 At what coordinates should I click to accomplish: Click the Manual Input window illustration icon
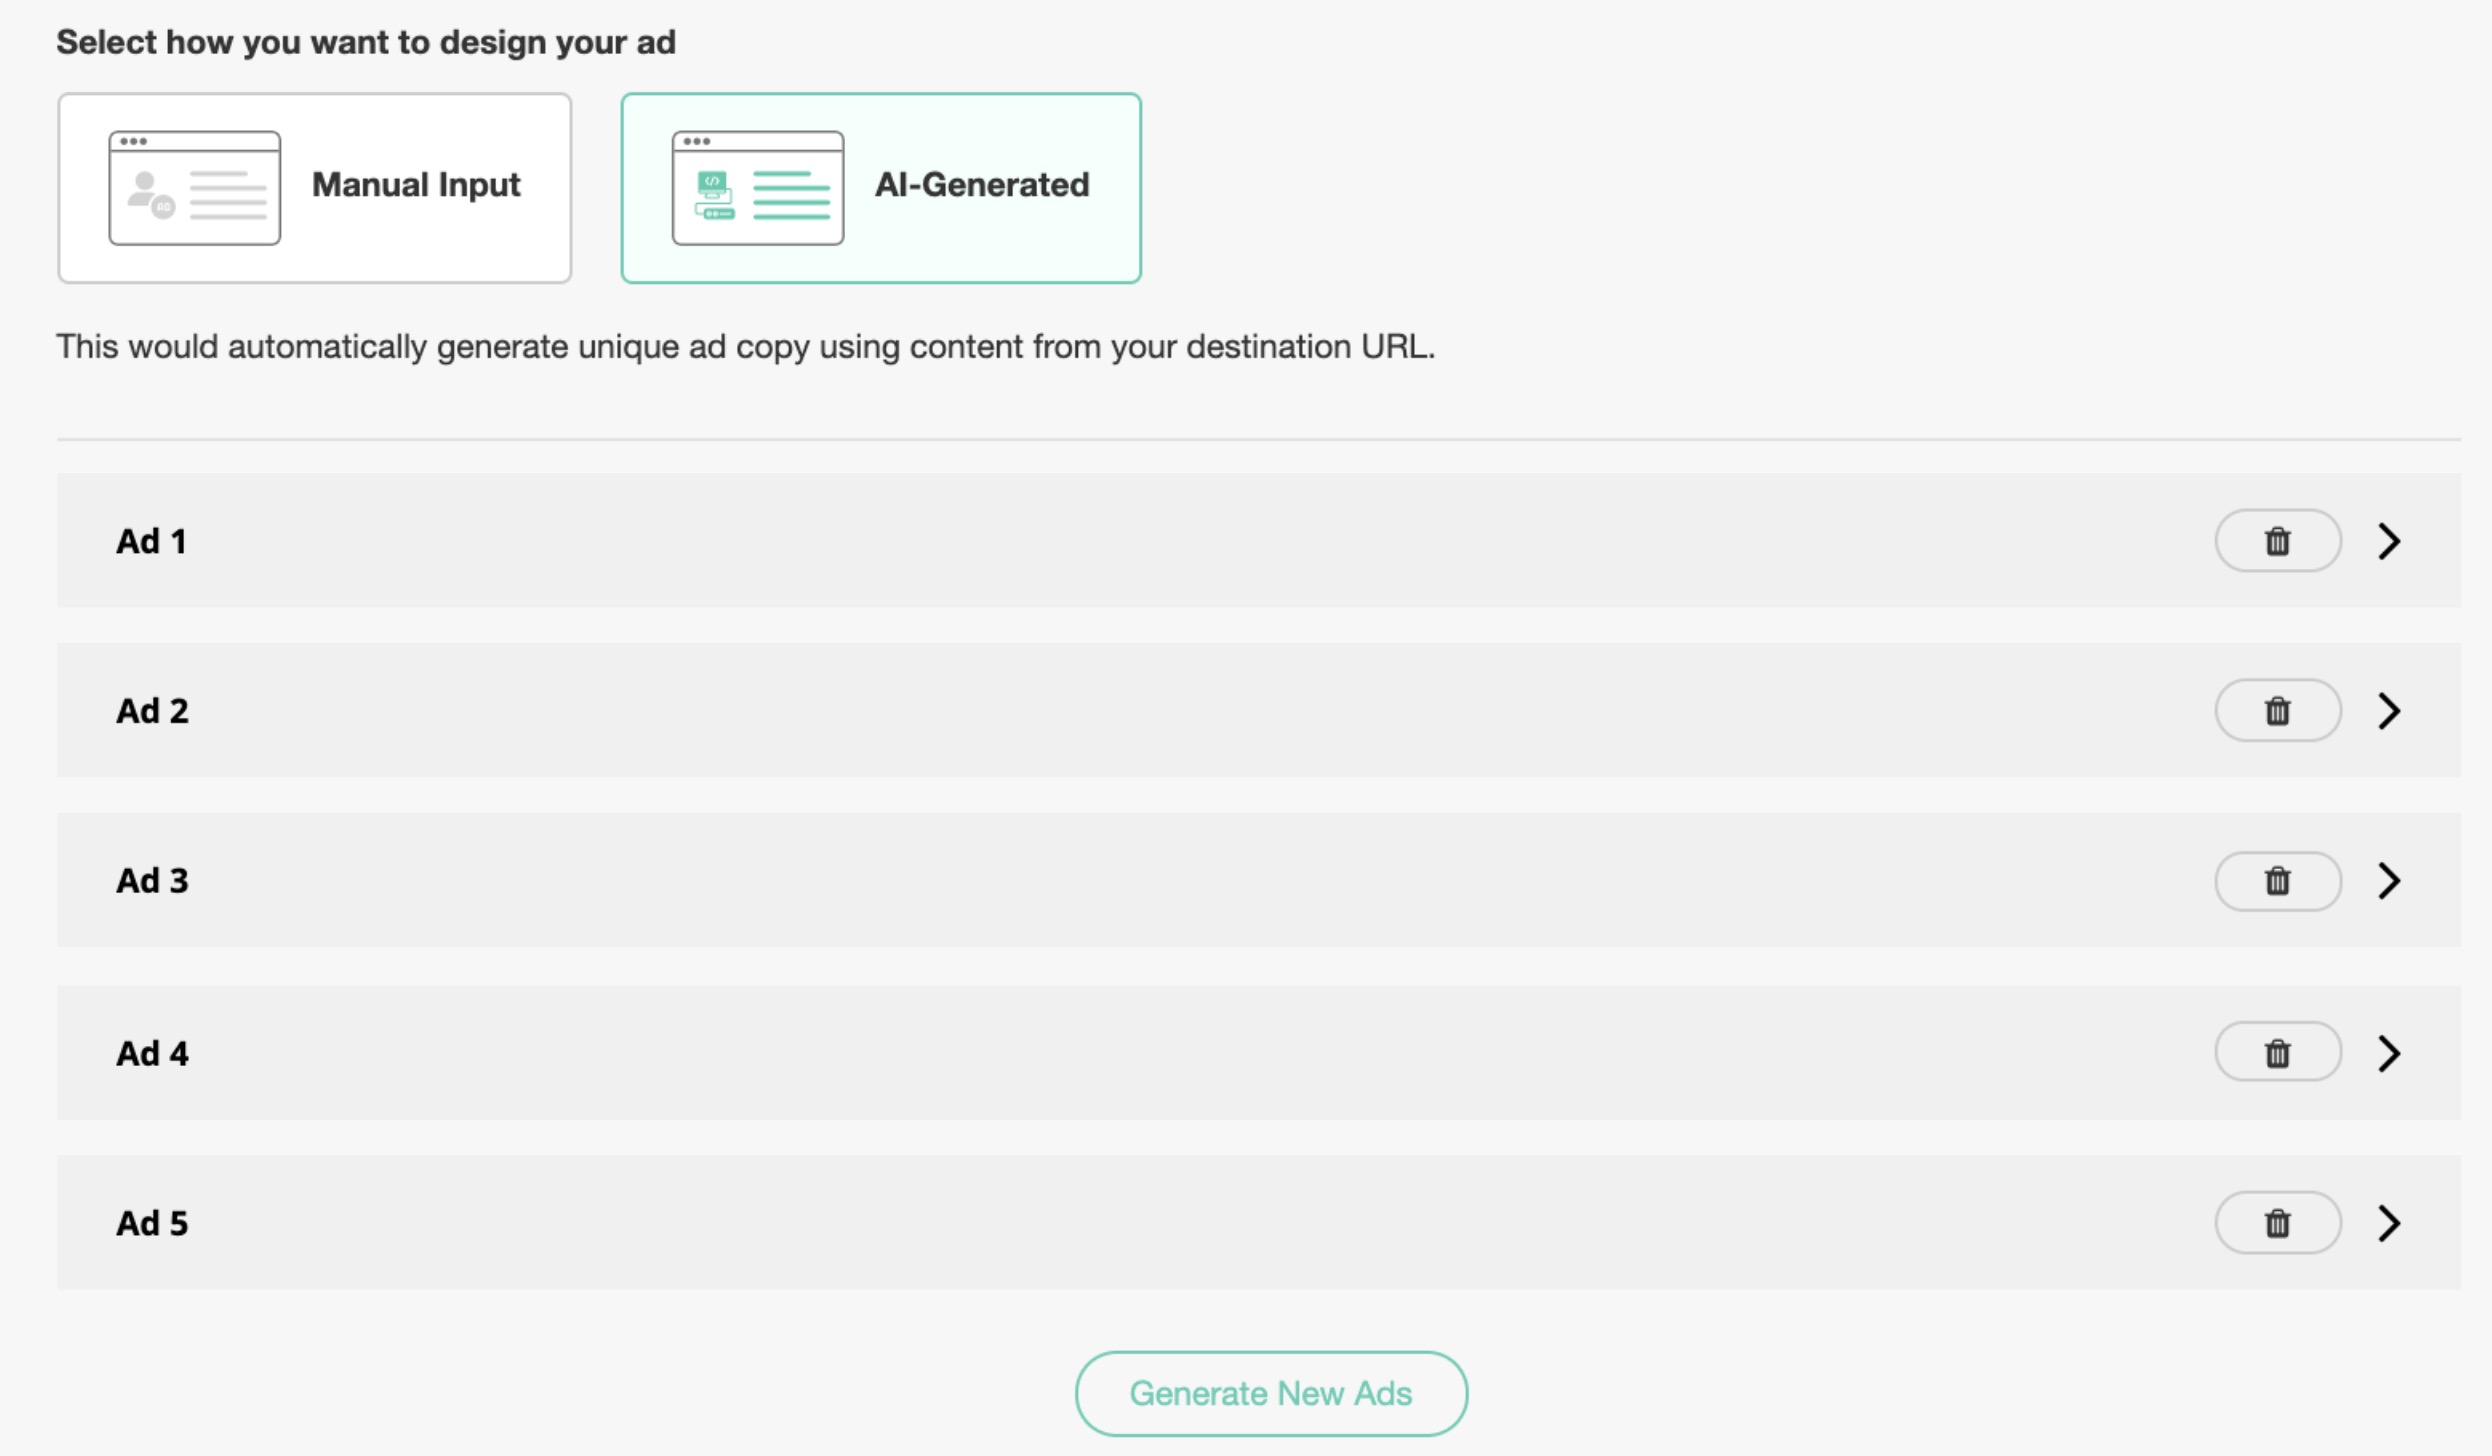(x=194, y=188)
